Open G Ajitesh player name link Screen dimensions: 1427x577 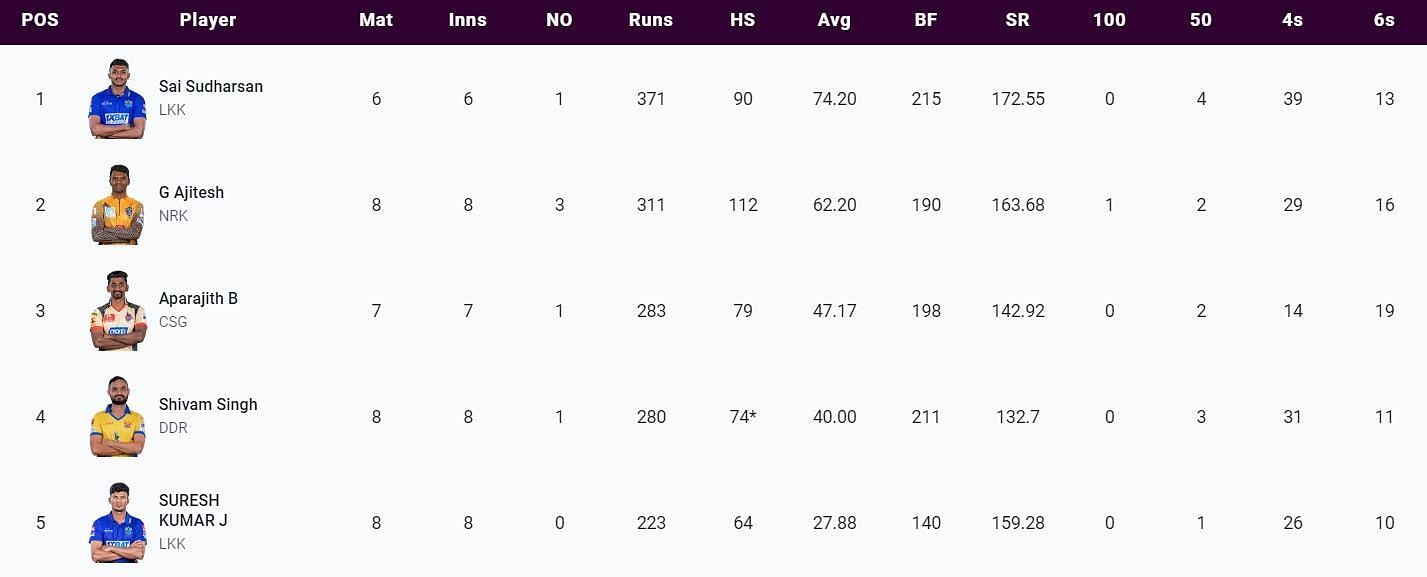(191, 192)
